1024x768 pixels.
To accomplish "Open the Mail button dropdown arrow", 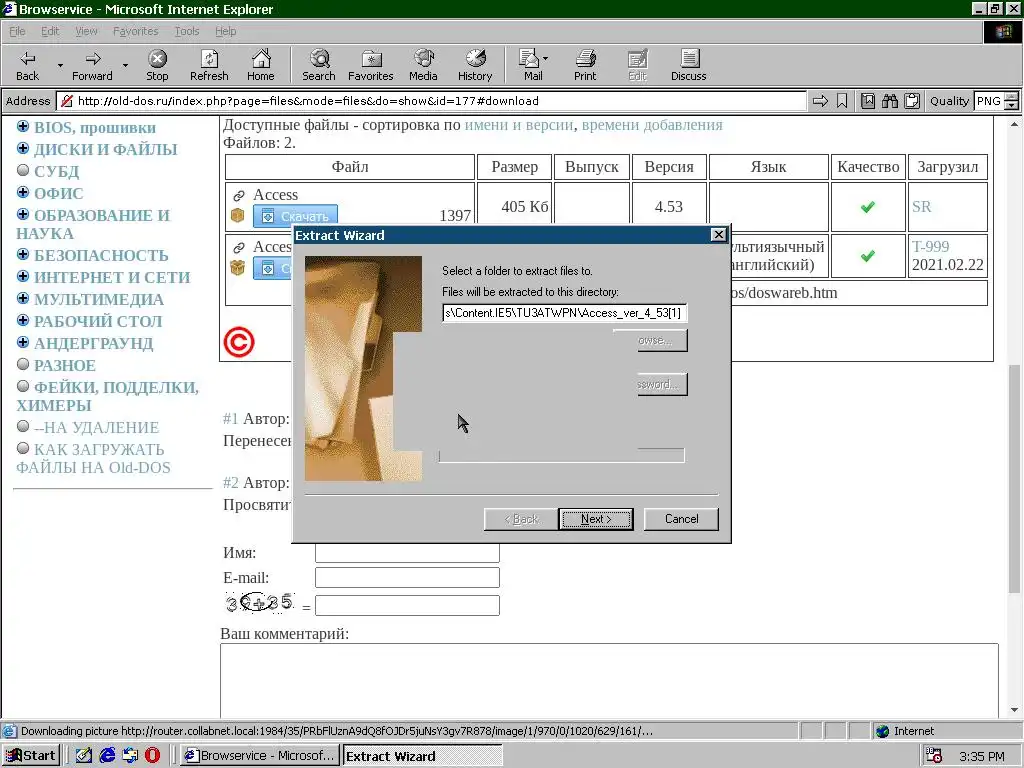I will point(545,59).
